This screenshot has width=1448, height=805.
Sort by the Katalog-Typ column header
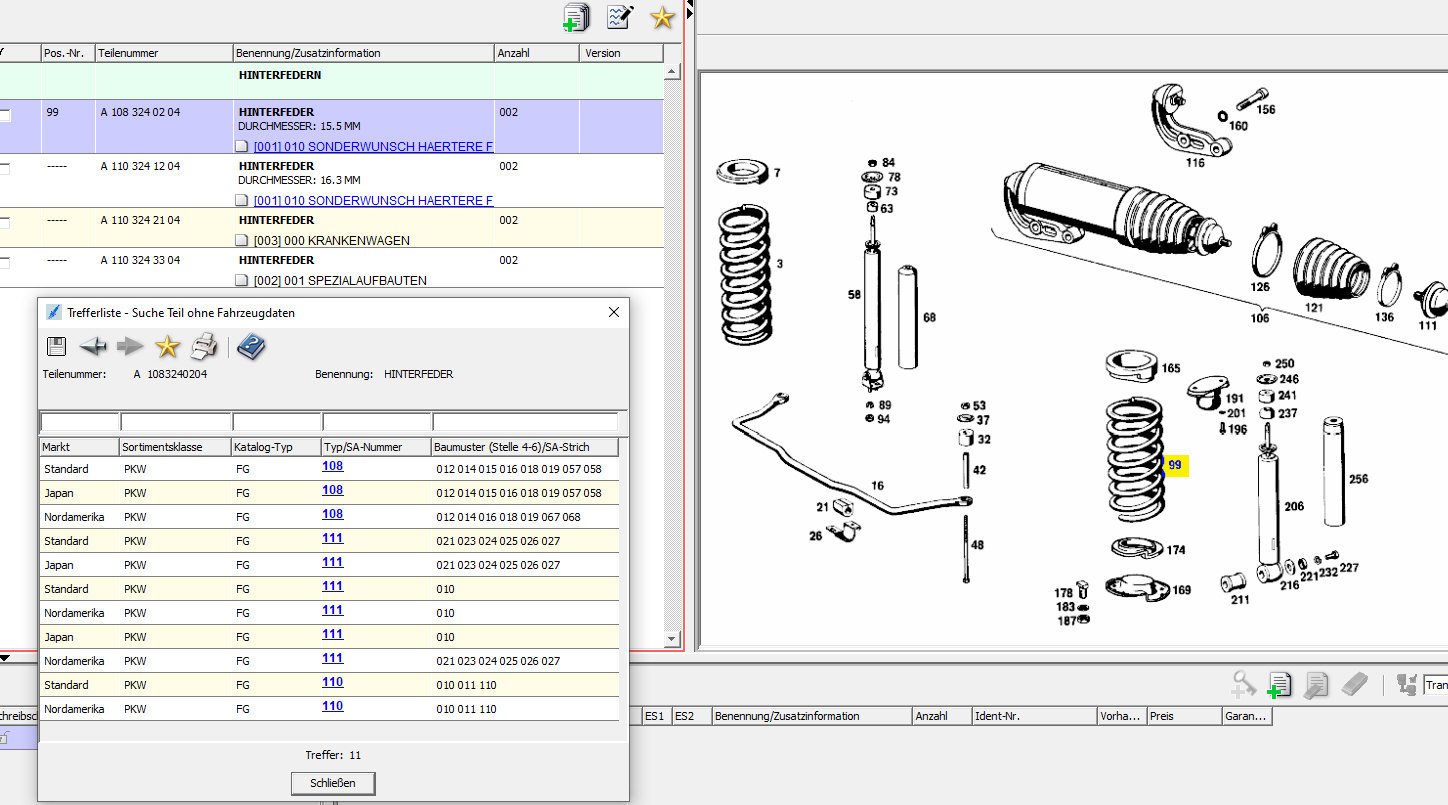pyautogui.click(x=275, y=447)
